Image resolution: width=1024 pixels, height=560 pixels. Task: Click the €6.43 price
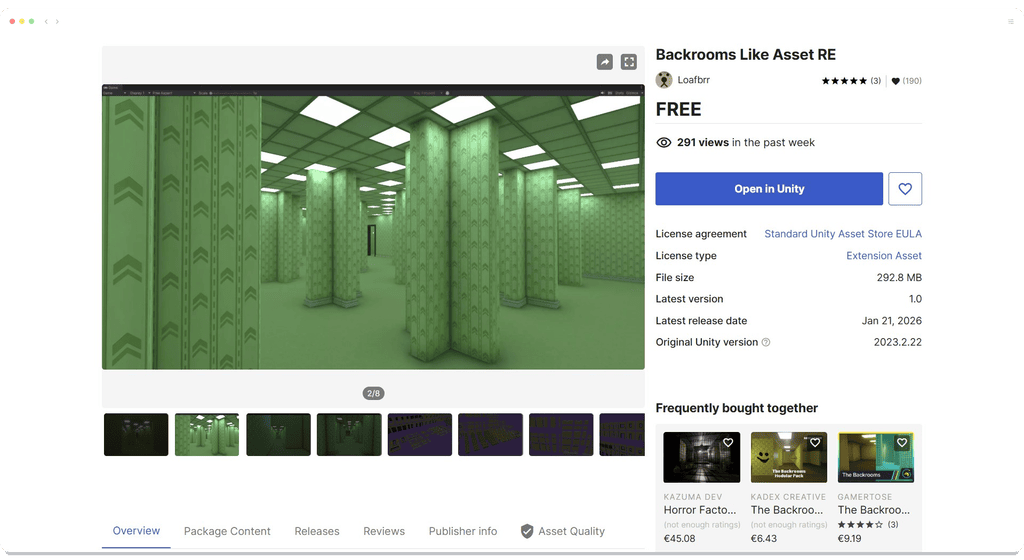click(x=764, y=538)
